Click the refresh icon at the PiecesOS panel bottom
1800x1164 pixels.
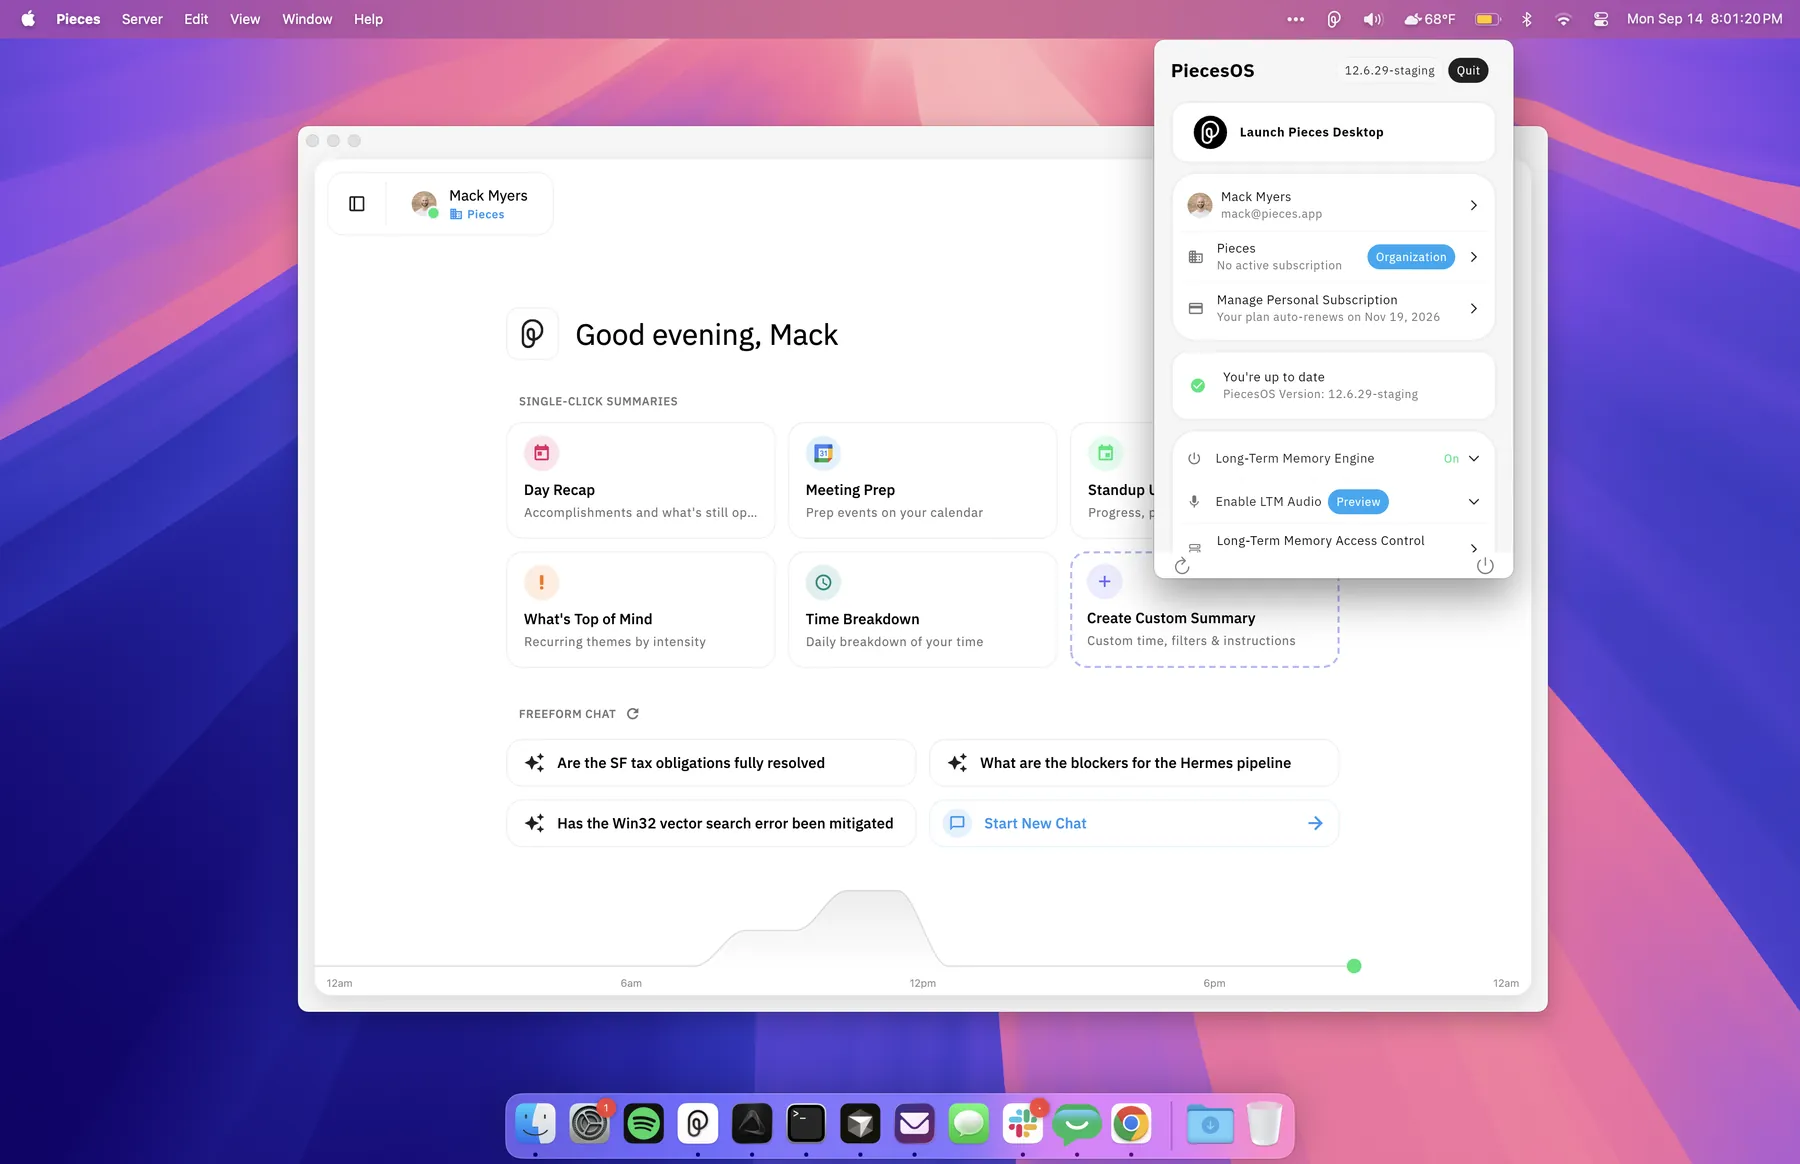[x=1182, y=566]
